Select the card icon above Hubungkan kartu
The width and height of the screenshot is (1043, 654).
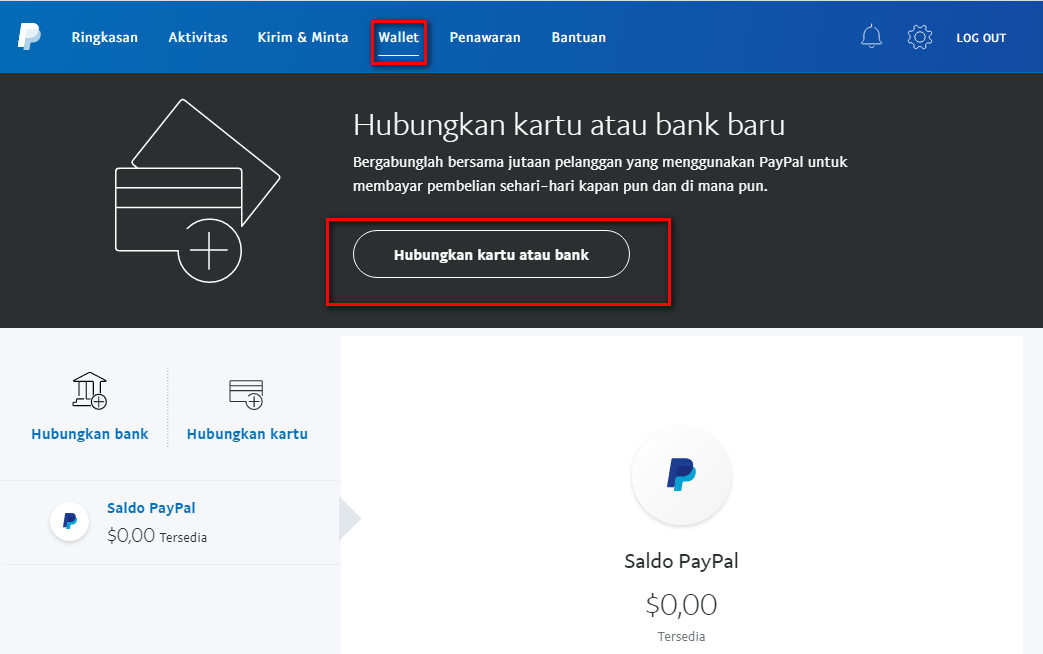click(x=246, y=392)
